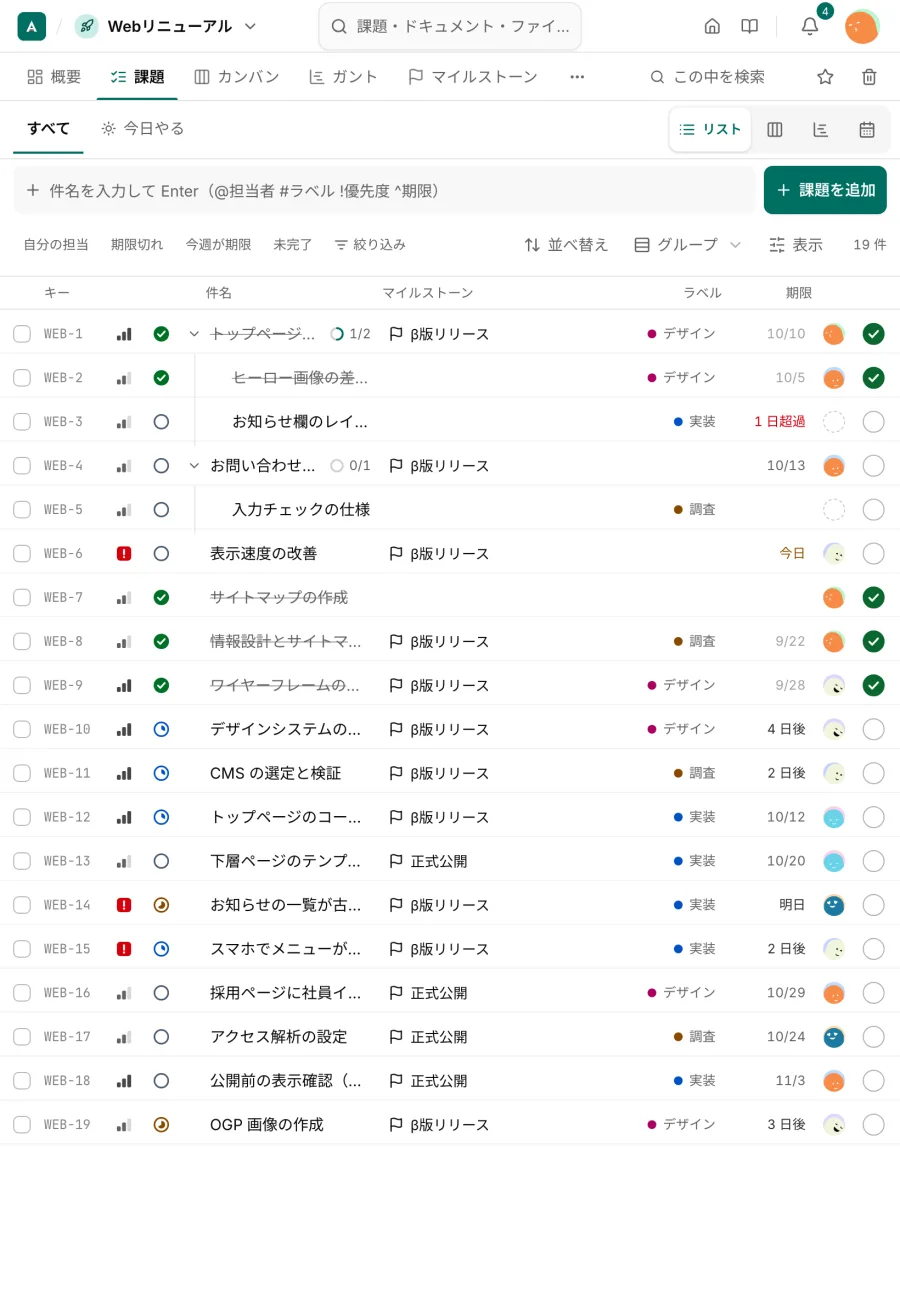Click priority icon of WEB-15 row
Screen dimensions: 900x1296
pos(124,949)
